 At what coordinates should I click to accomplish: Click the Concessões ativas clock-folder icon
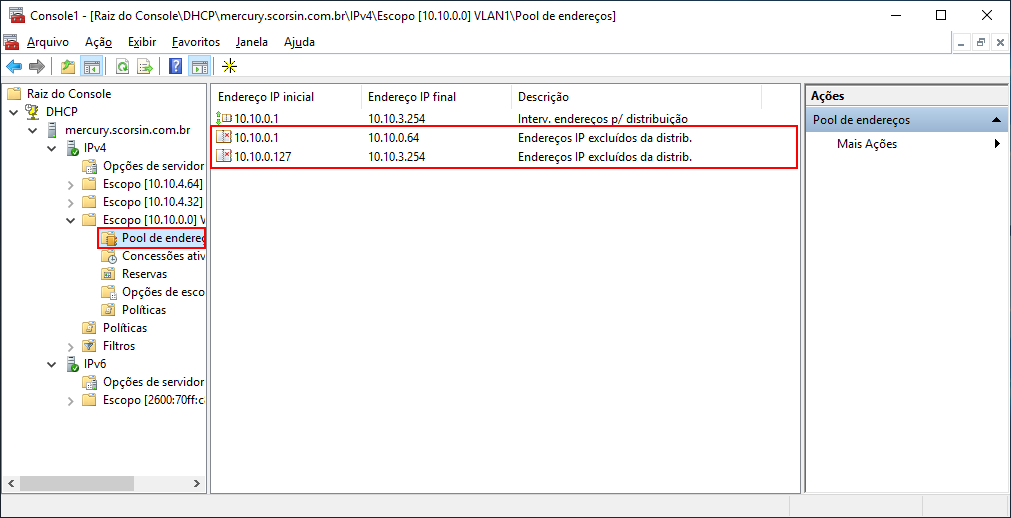pyautogui.click(x=110, y=256)
